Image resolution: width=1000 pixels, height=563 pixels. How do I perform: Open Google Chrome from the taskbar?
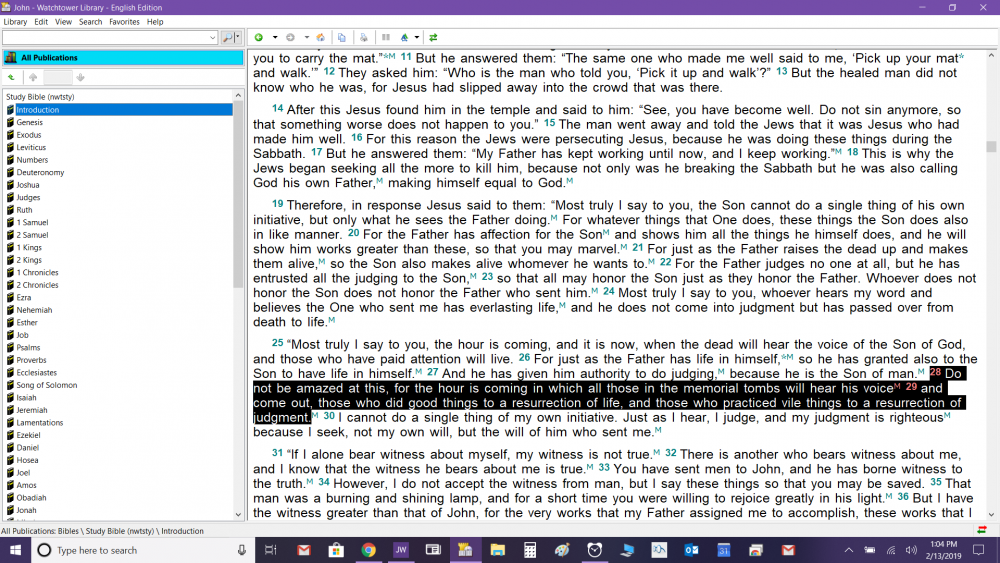[368, 550]
